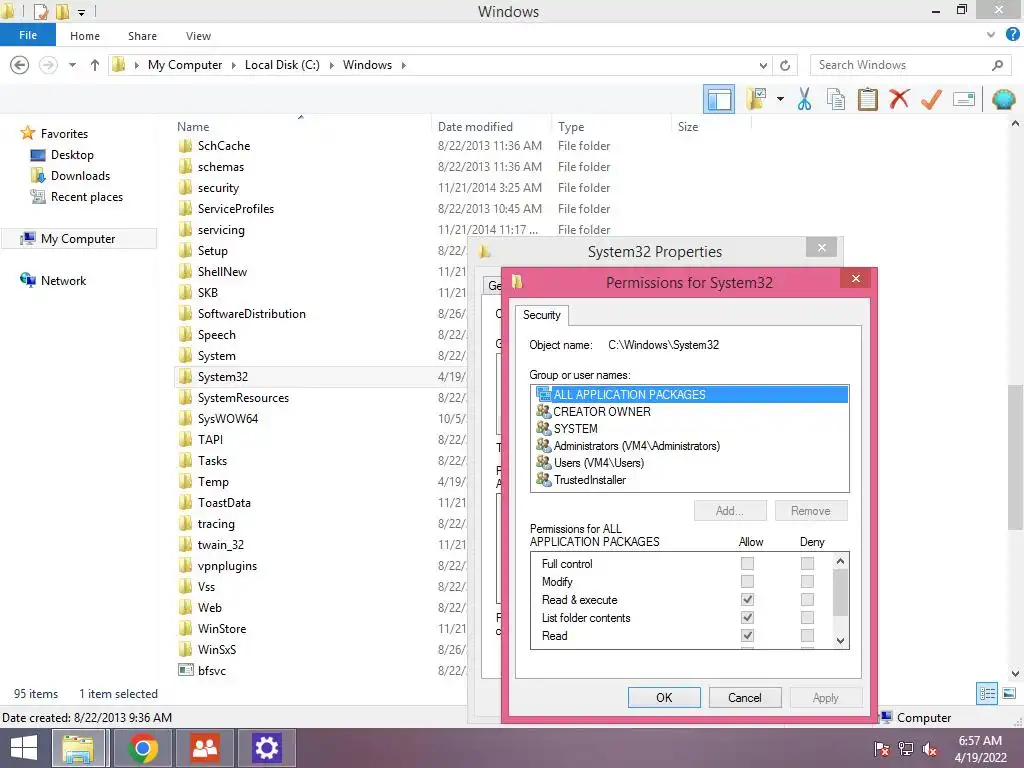Open Customize Quick Access Toolbar dropdown
This screenshot has height=768, width=1024.
click(82, 12)
